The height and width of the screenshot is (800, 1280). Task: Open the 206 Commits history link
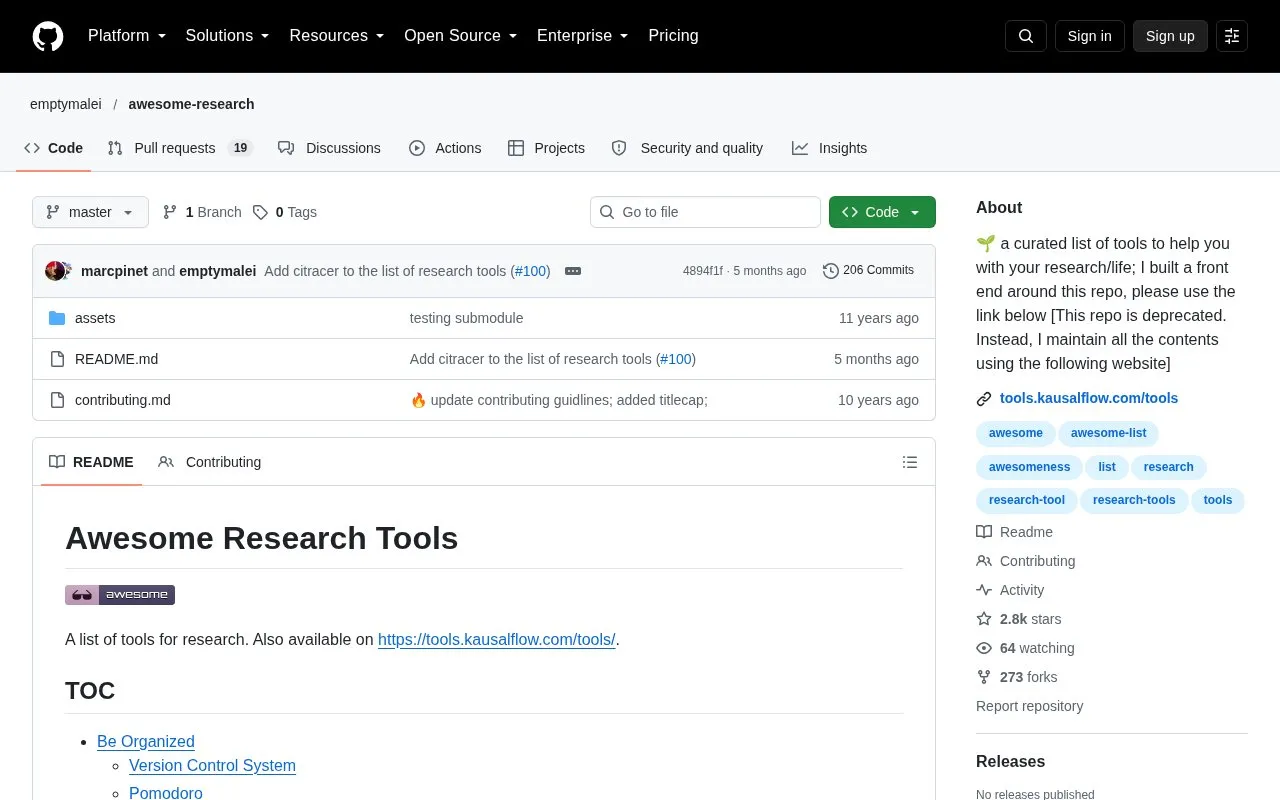click(x=868, y=271)
